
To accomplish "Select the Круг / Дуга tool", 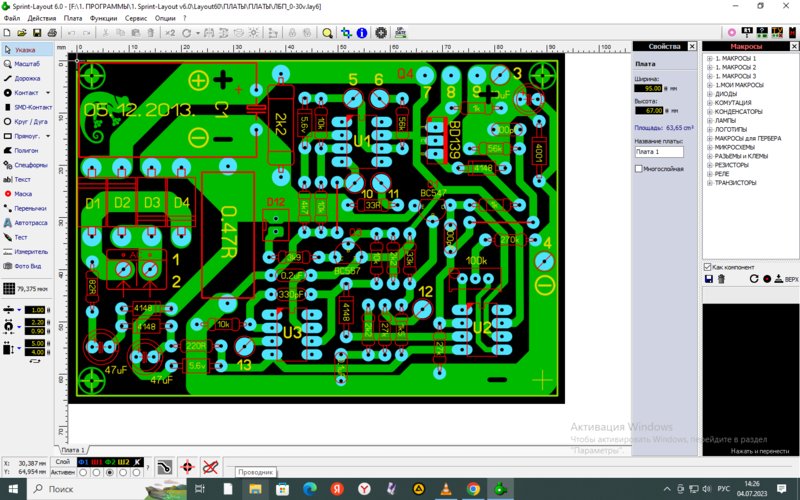I will coord(27,121).
